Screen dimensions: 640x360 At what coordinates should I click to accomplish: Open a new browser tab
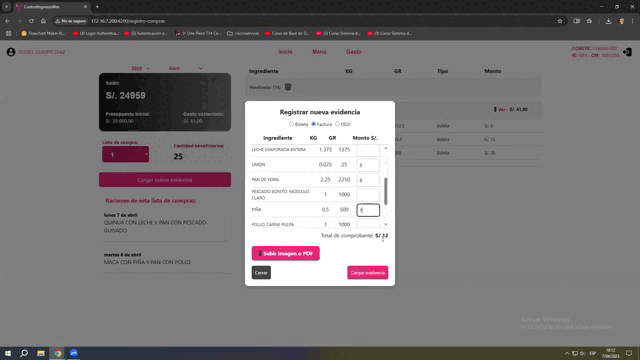[x=97, y=7]
